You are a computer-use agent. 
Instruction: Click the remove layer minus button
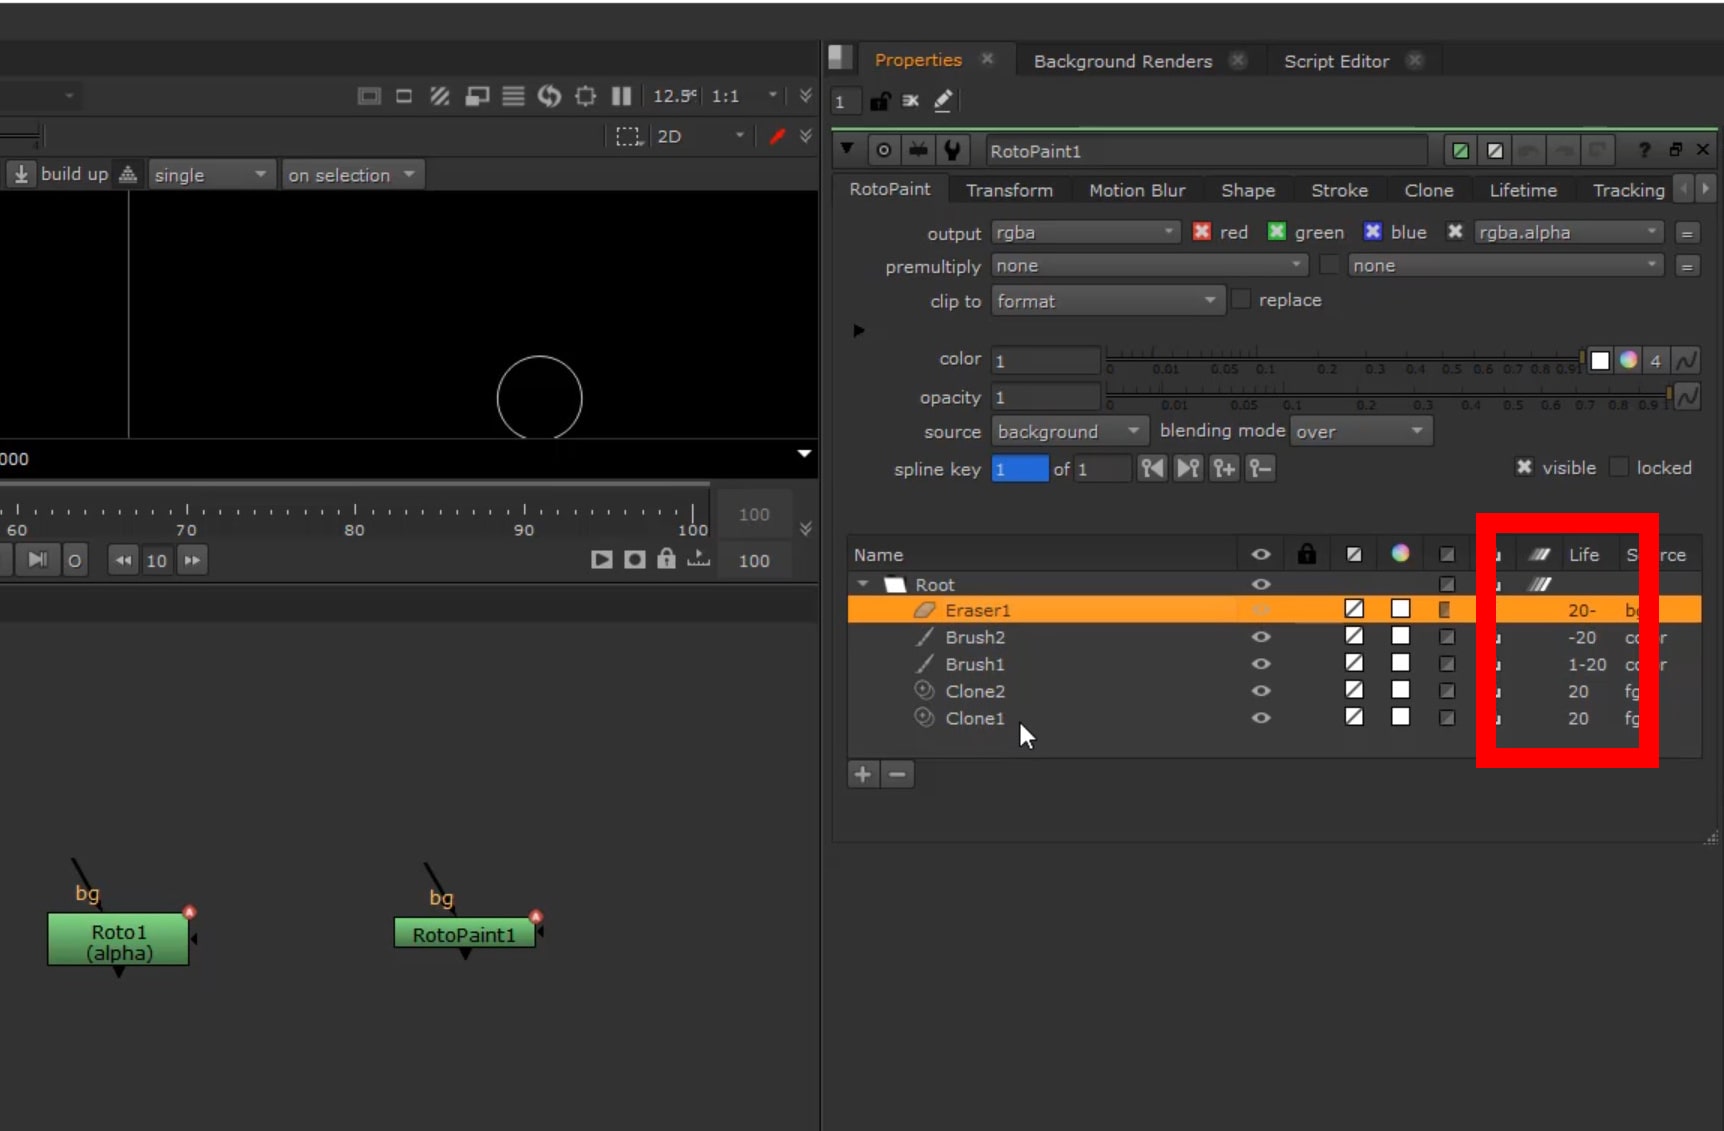pyautogui.click(x=898, y=774)
